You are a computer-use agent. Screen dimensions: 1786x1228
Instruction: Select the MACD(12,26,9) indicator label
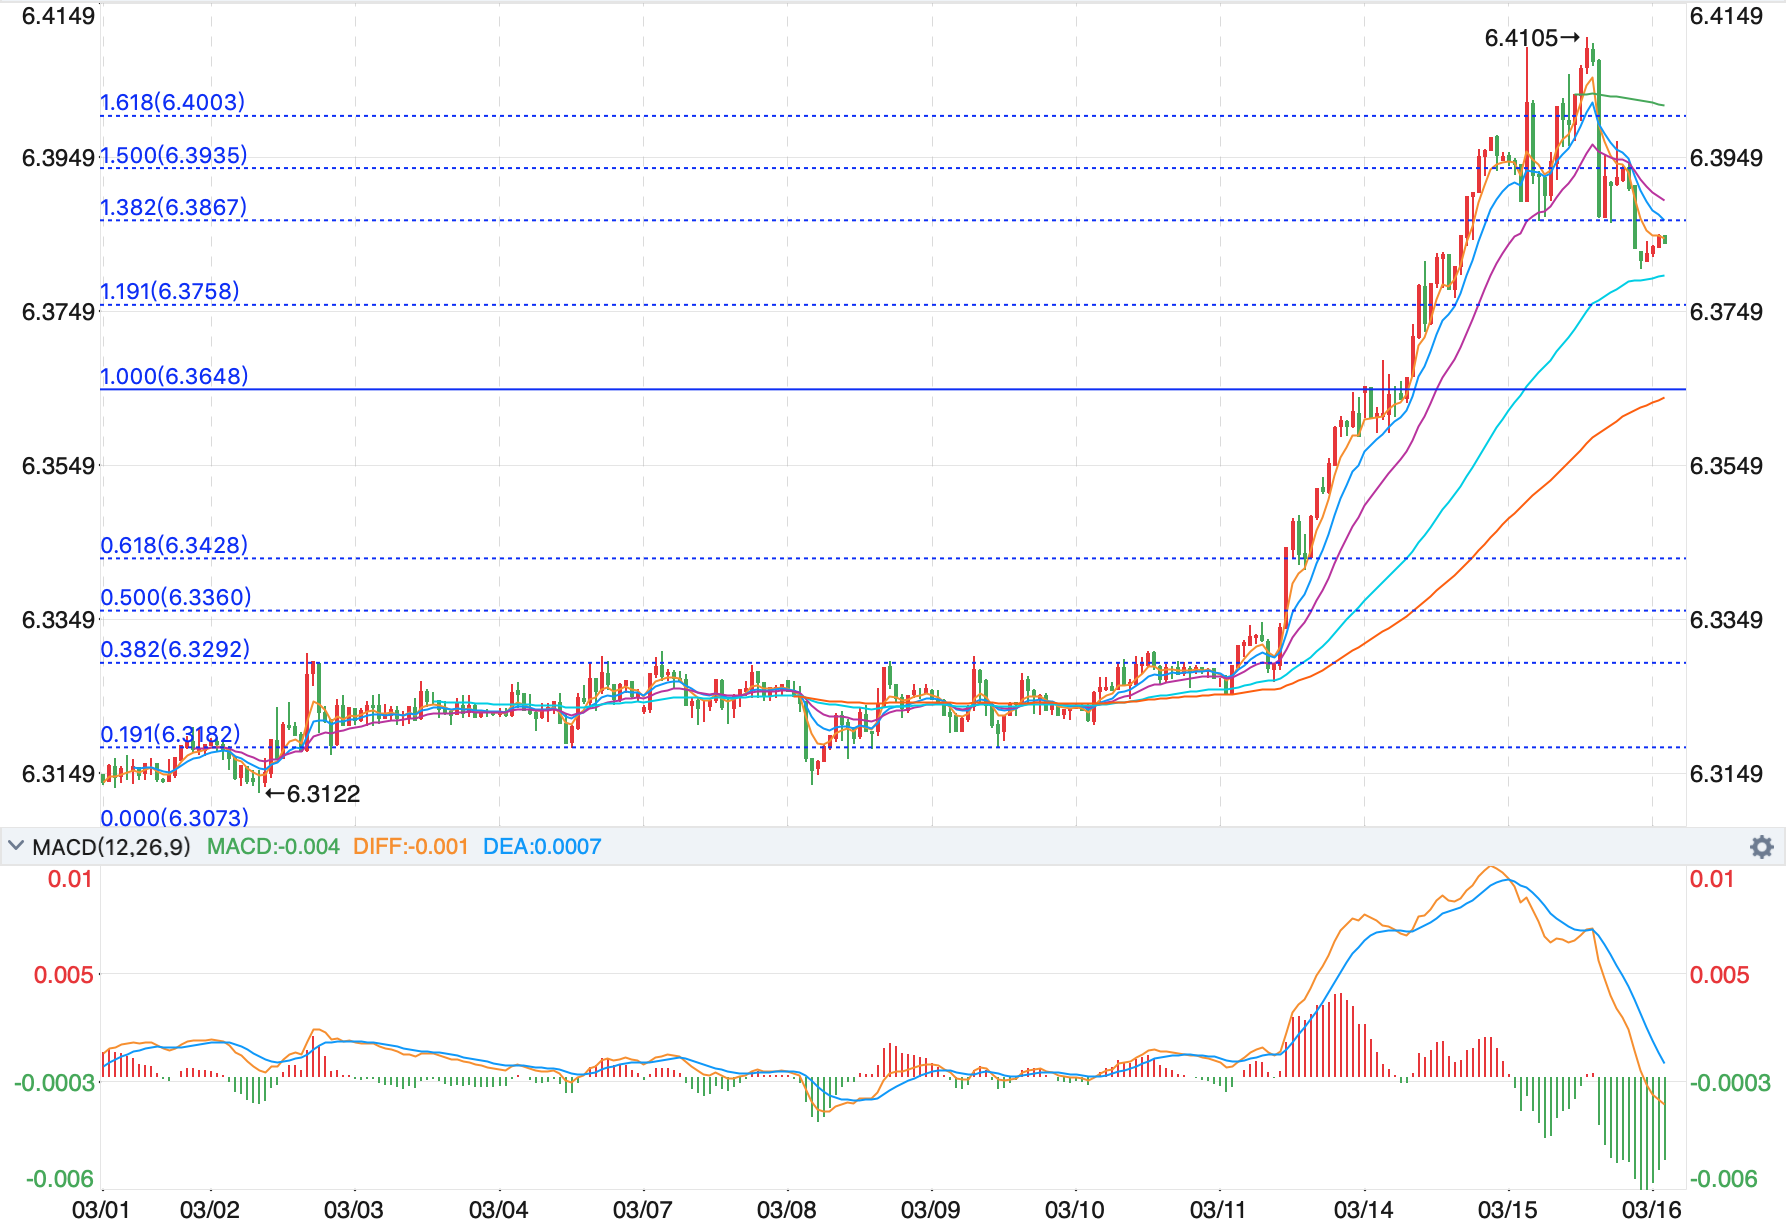pyautogui.click(x=111, y=847)
